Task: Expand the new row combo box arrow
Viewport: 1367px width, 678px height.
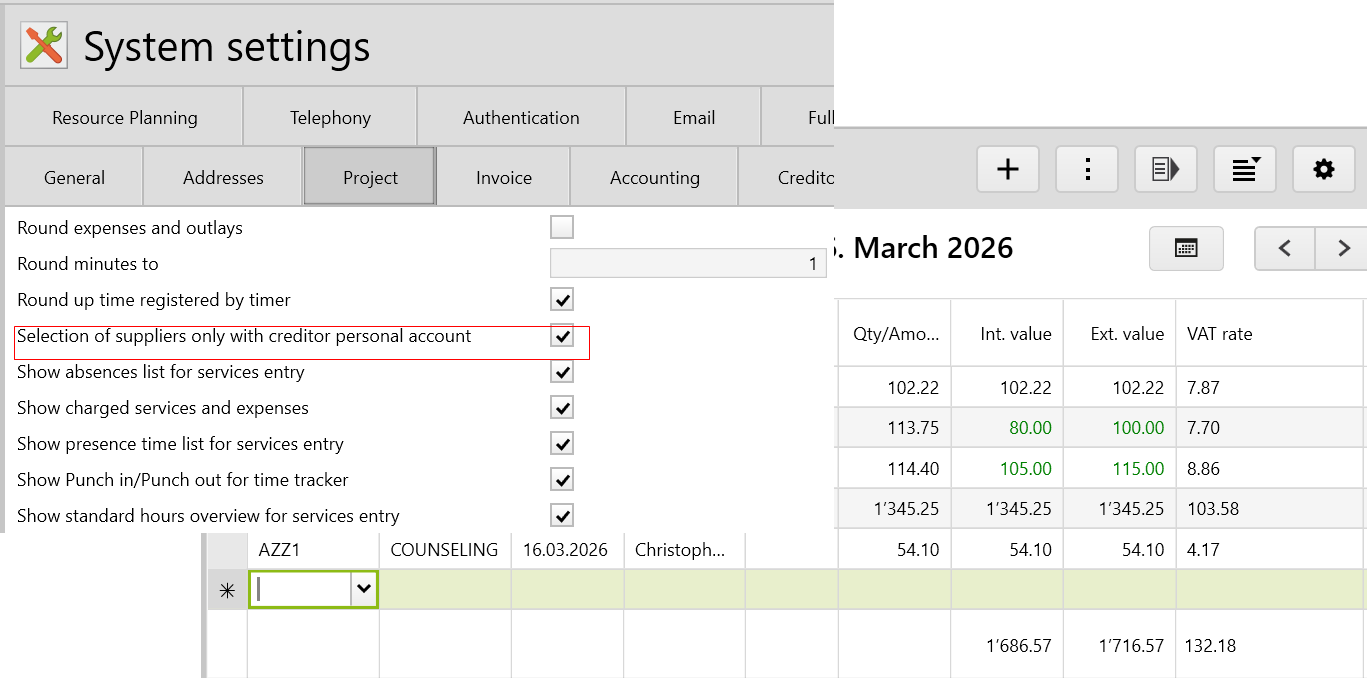Action: tap(363, 590)
